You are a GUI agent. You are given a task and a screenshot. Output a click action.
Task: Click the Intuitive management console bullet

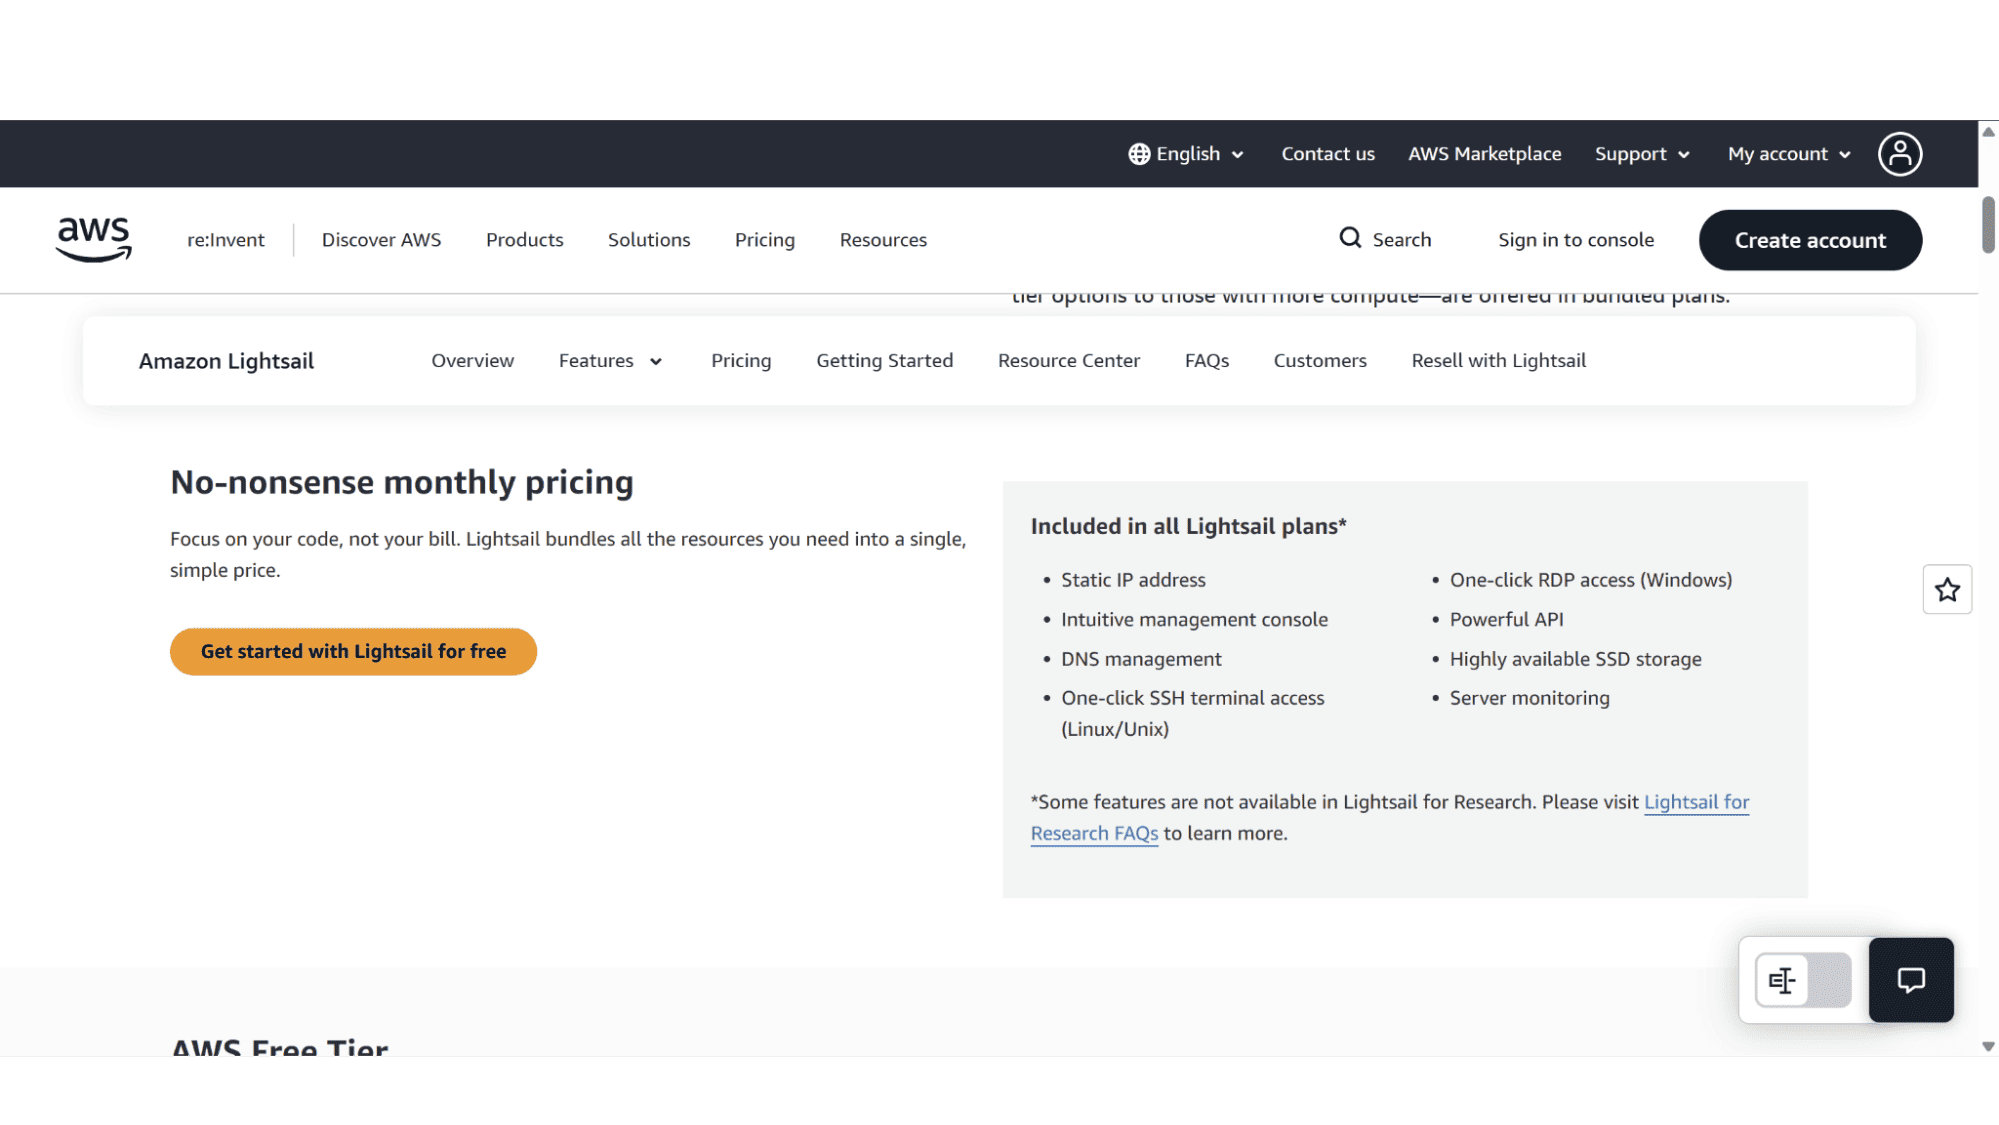[x=1194, y=620]
